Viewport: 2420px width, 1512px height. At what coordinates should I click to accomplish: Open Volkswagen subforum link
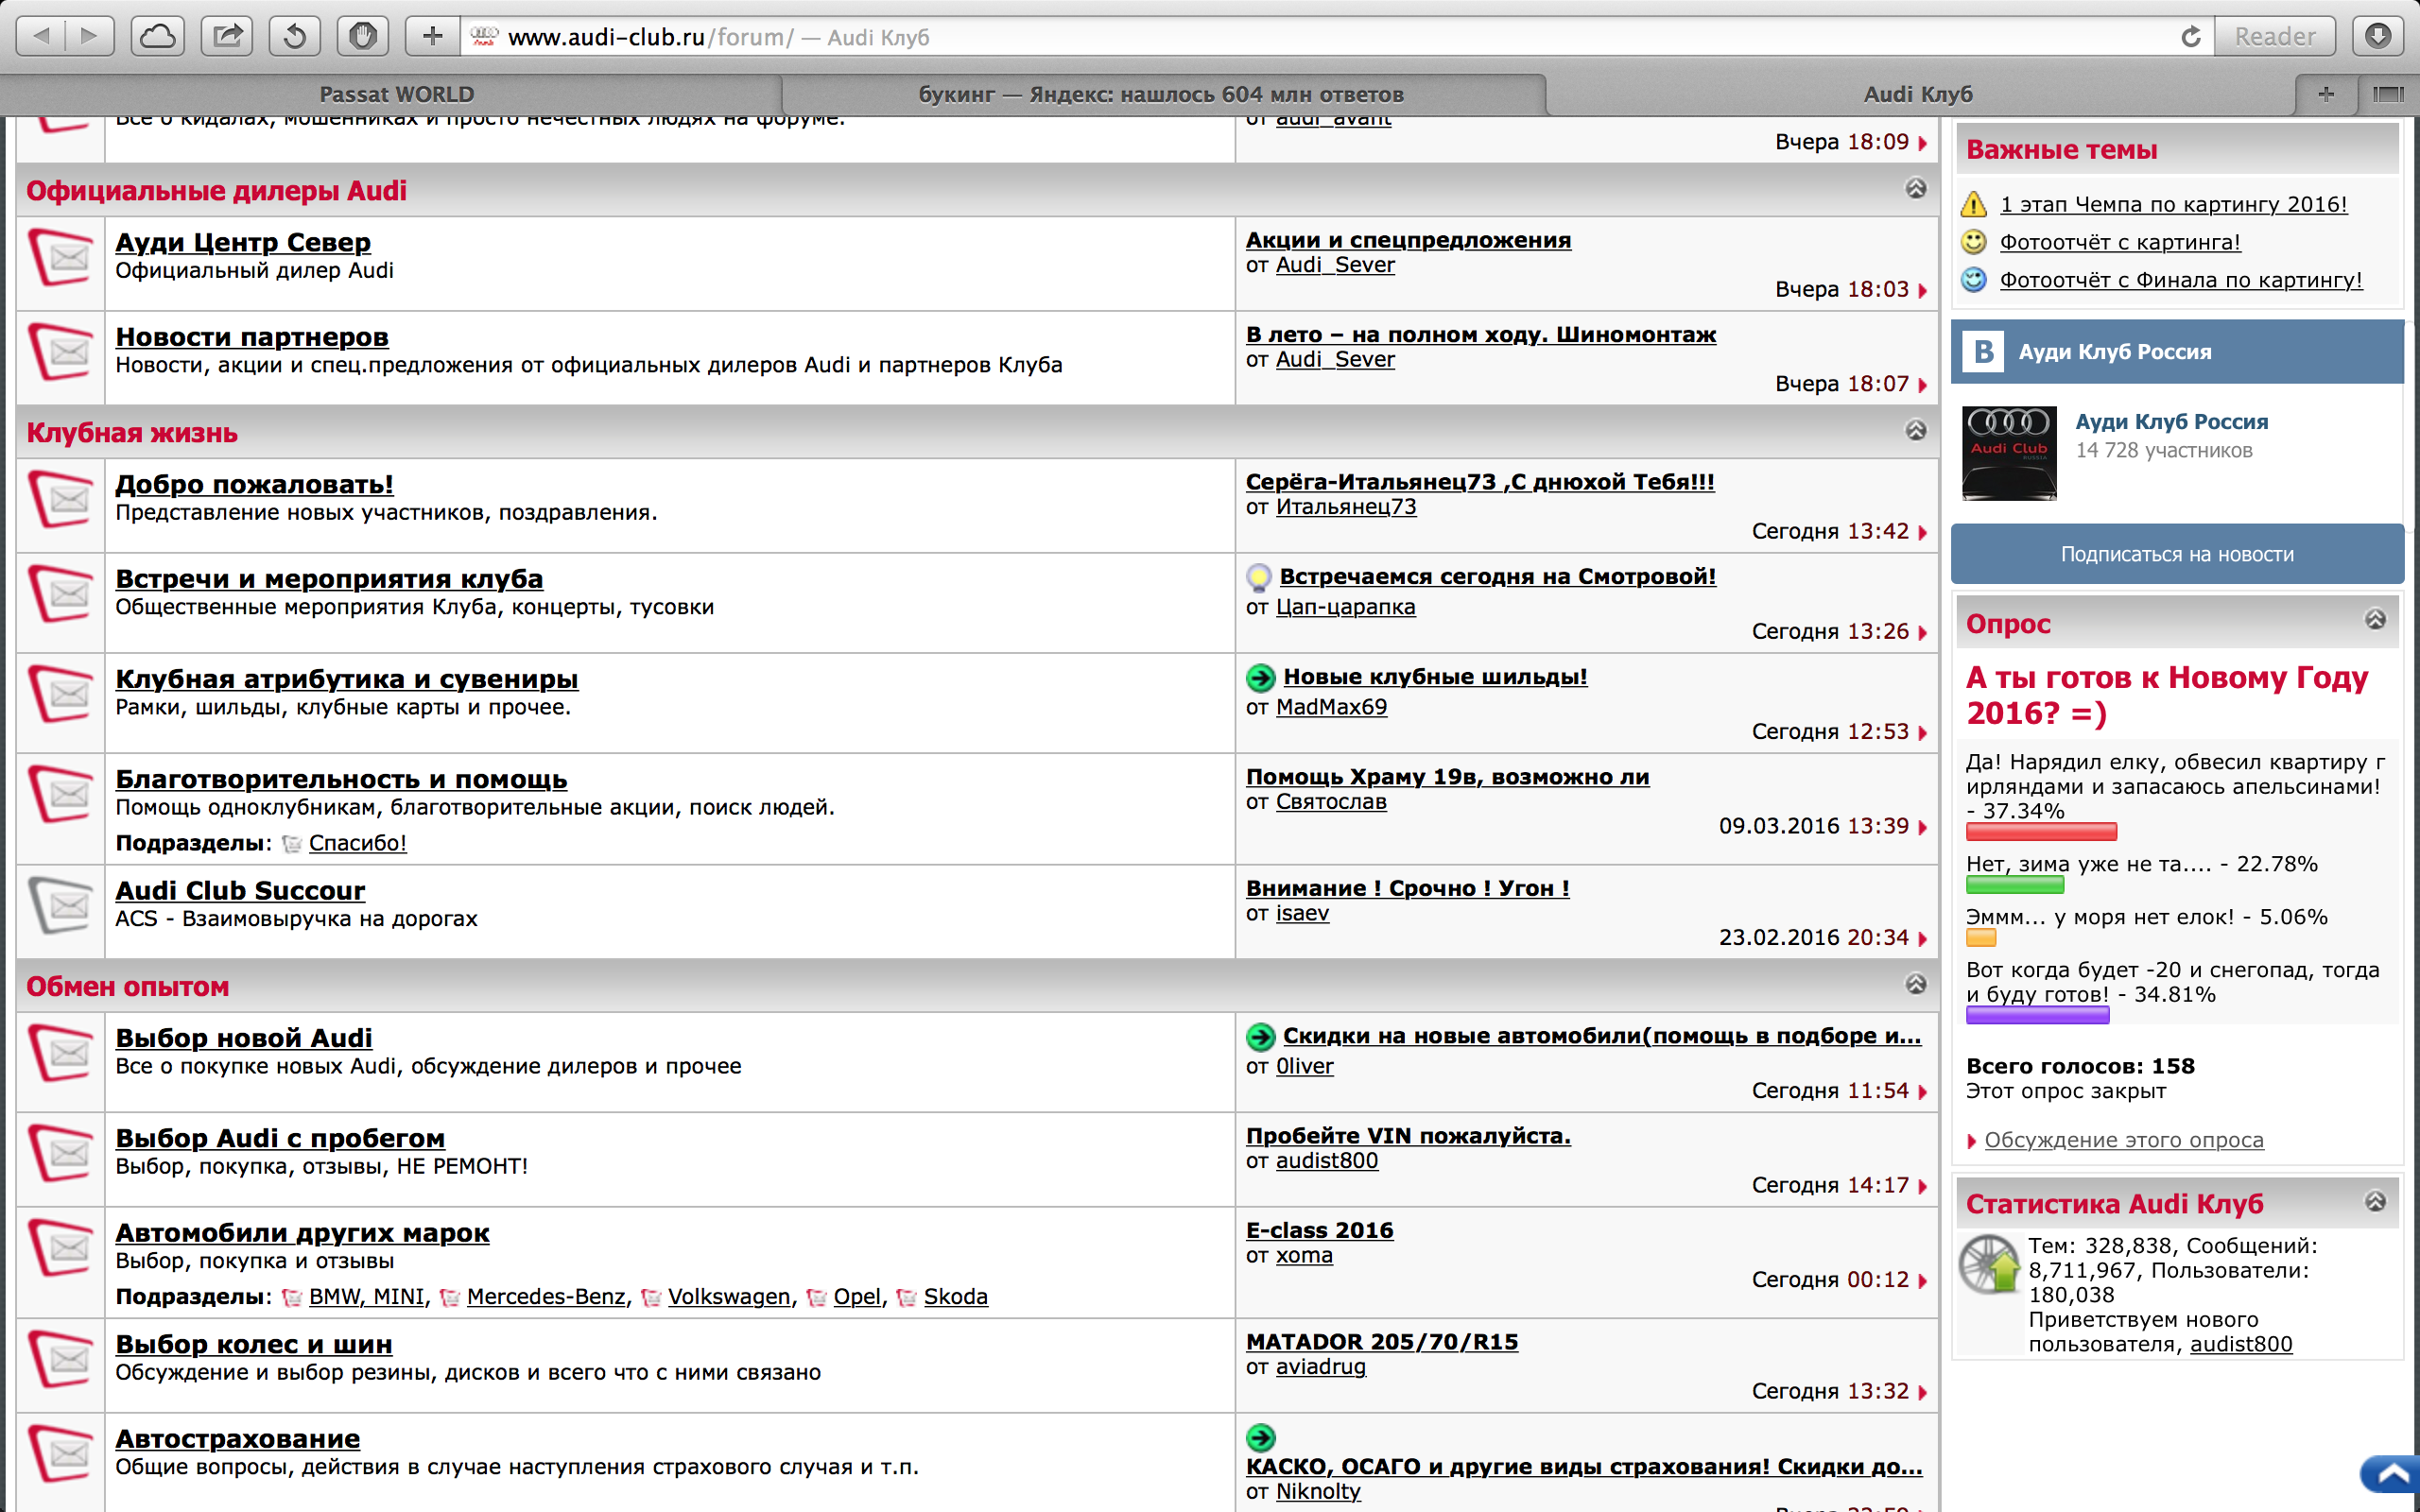pos(728,1297)
